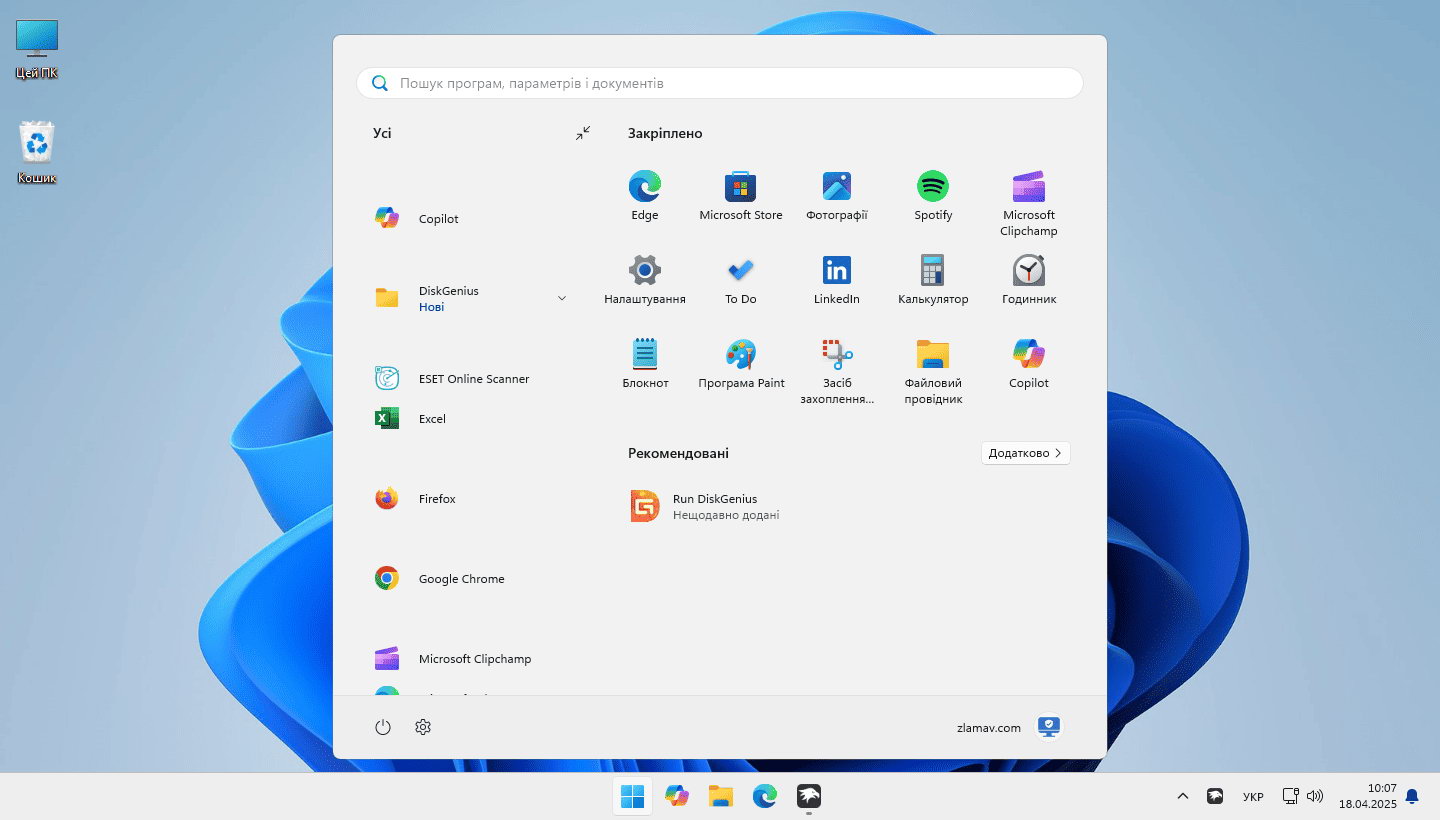Launch ESET Online Scanner from list

click(x=470, y=378)
